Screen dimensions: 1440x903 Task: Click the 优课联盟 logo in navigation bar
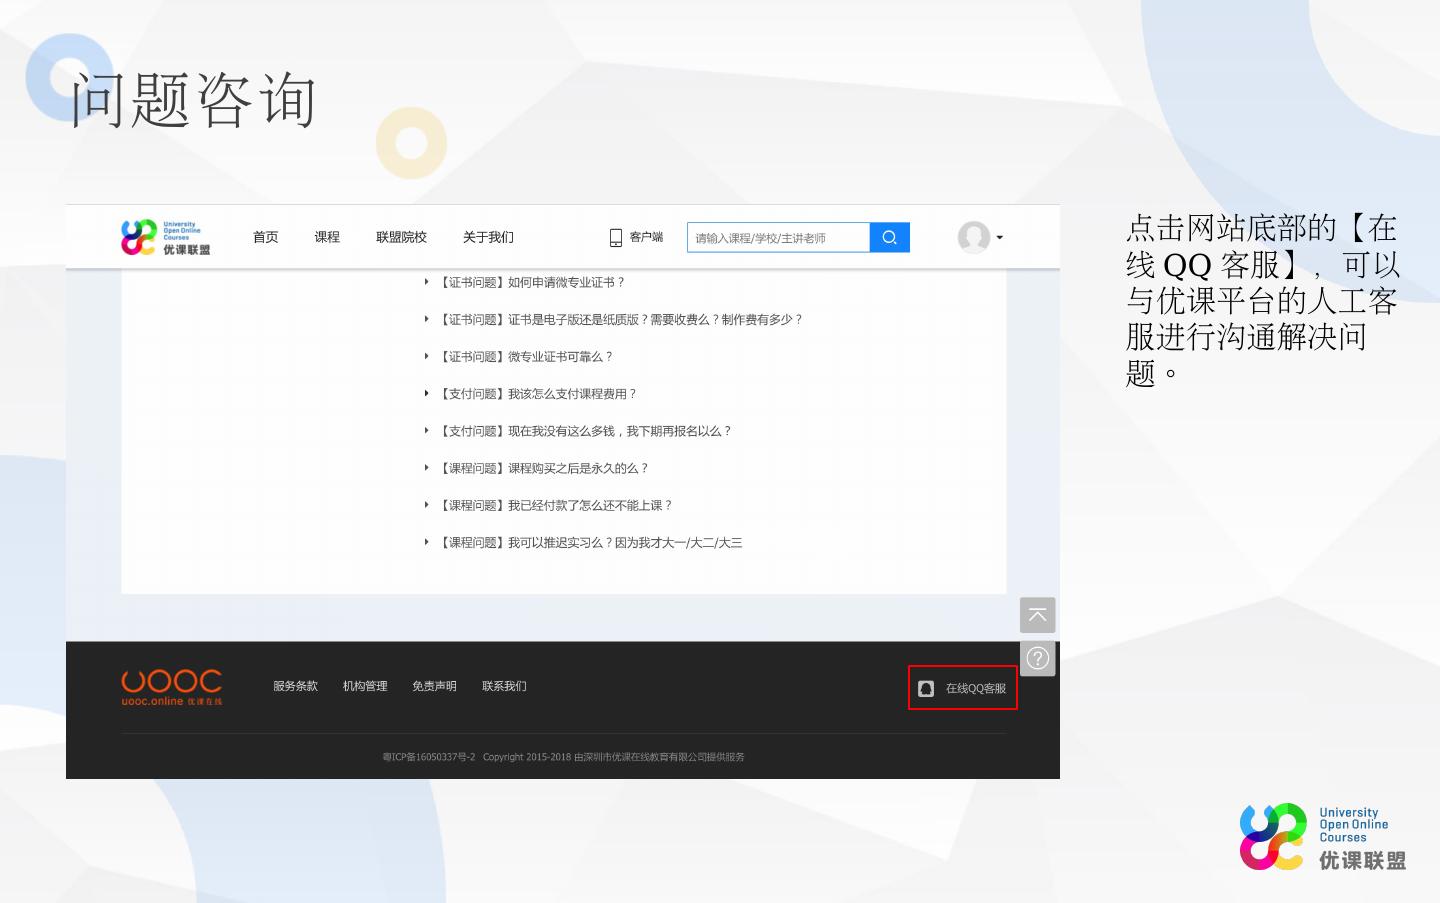pos(166,237)
